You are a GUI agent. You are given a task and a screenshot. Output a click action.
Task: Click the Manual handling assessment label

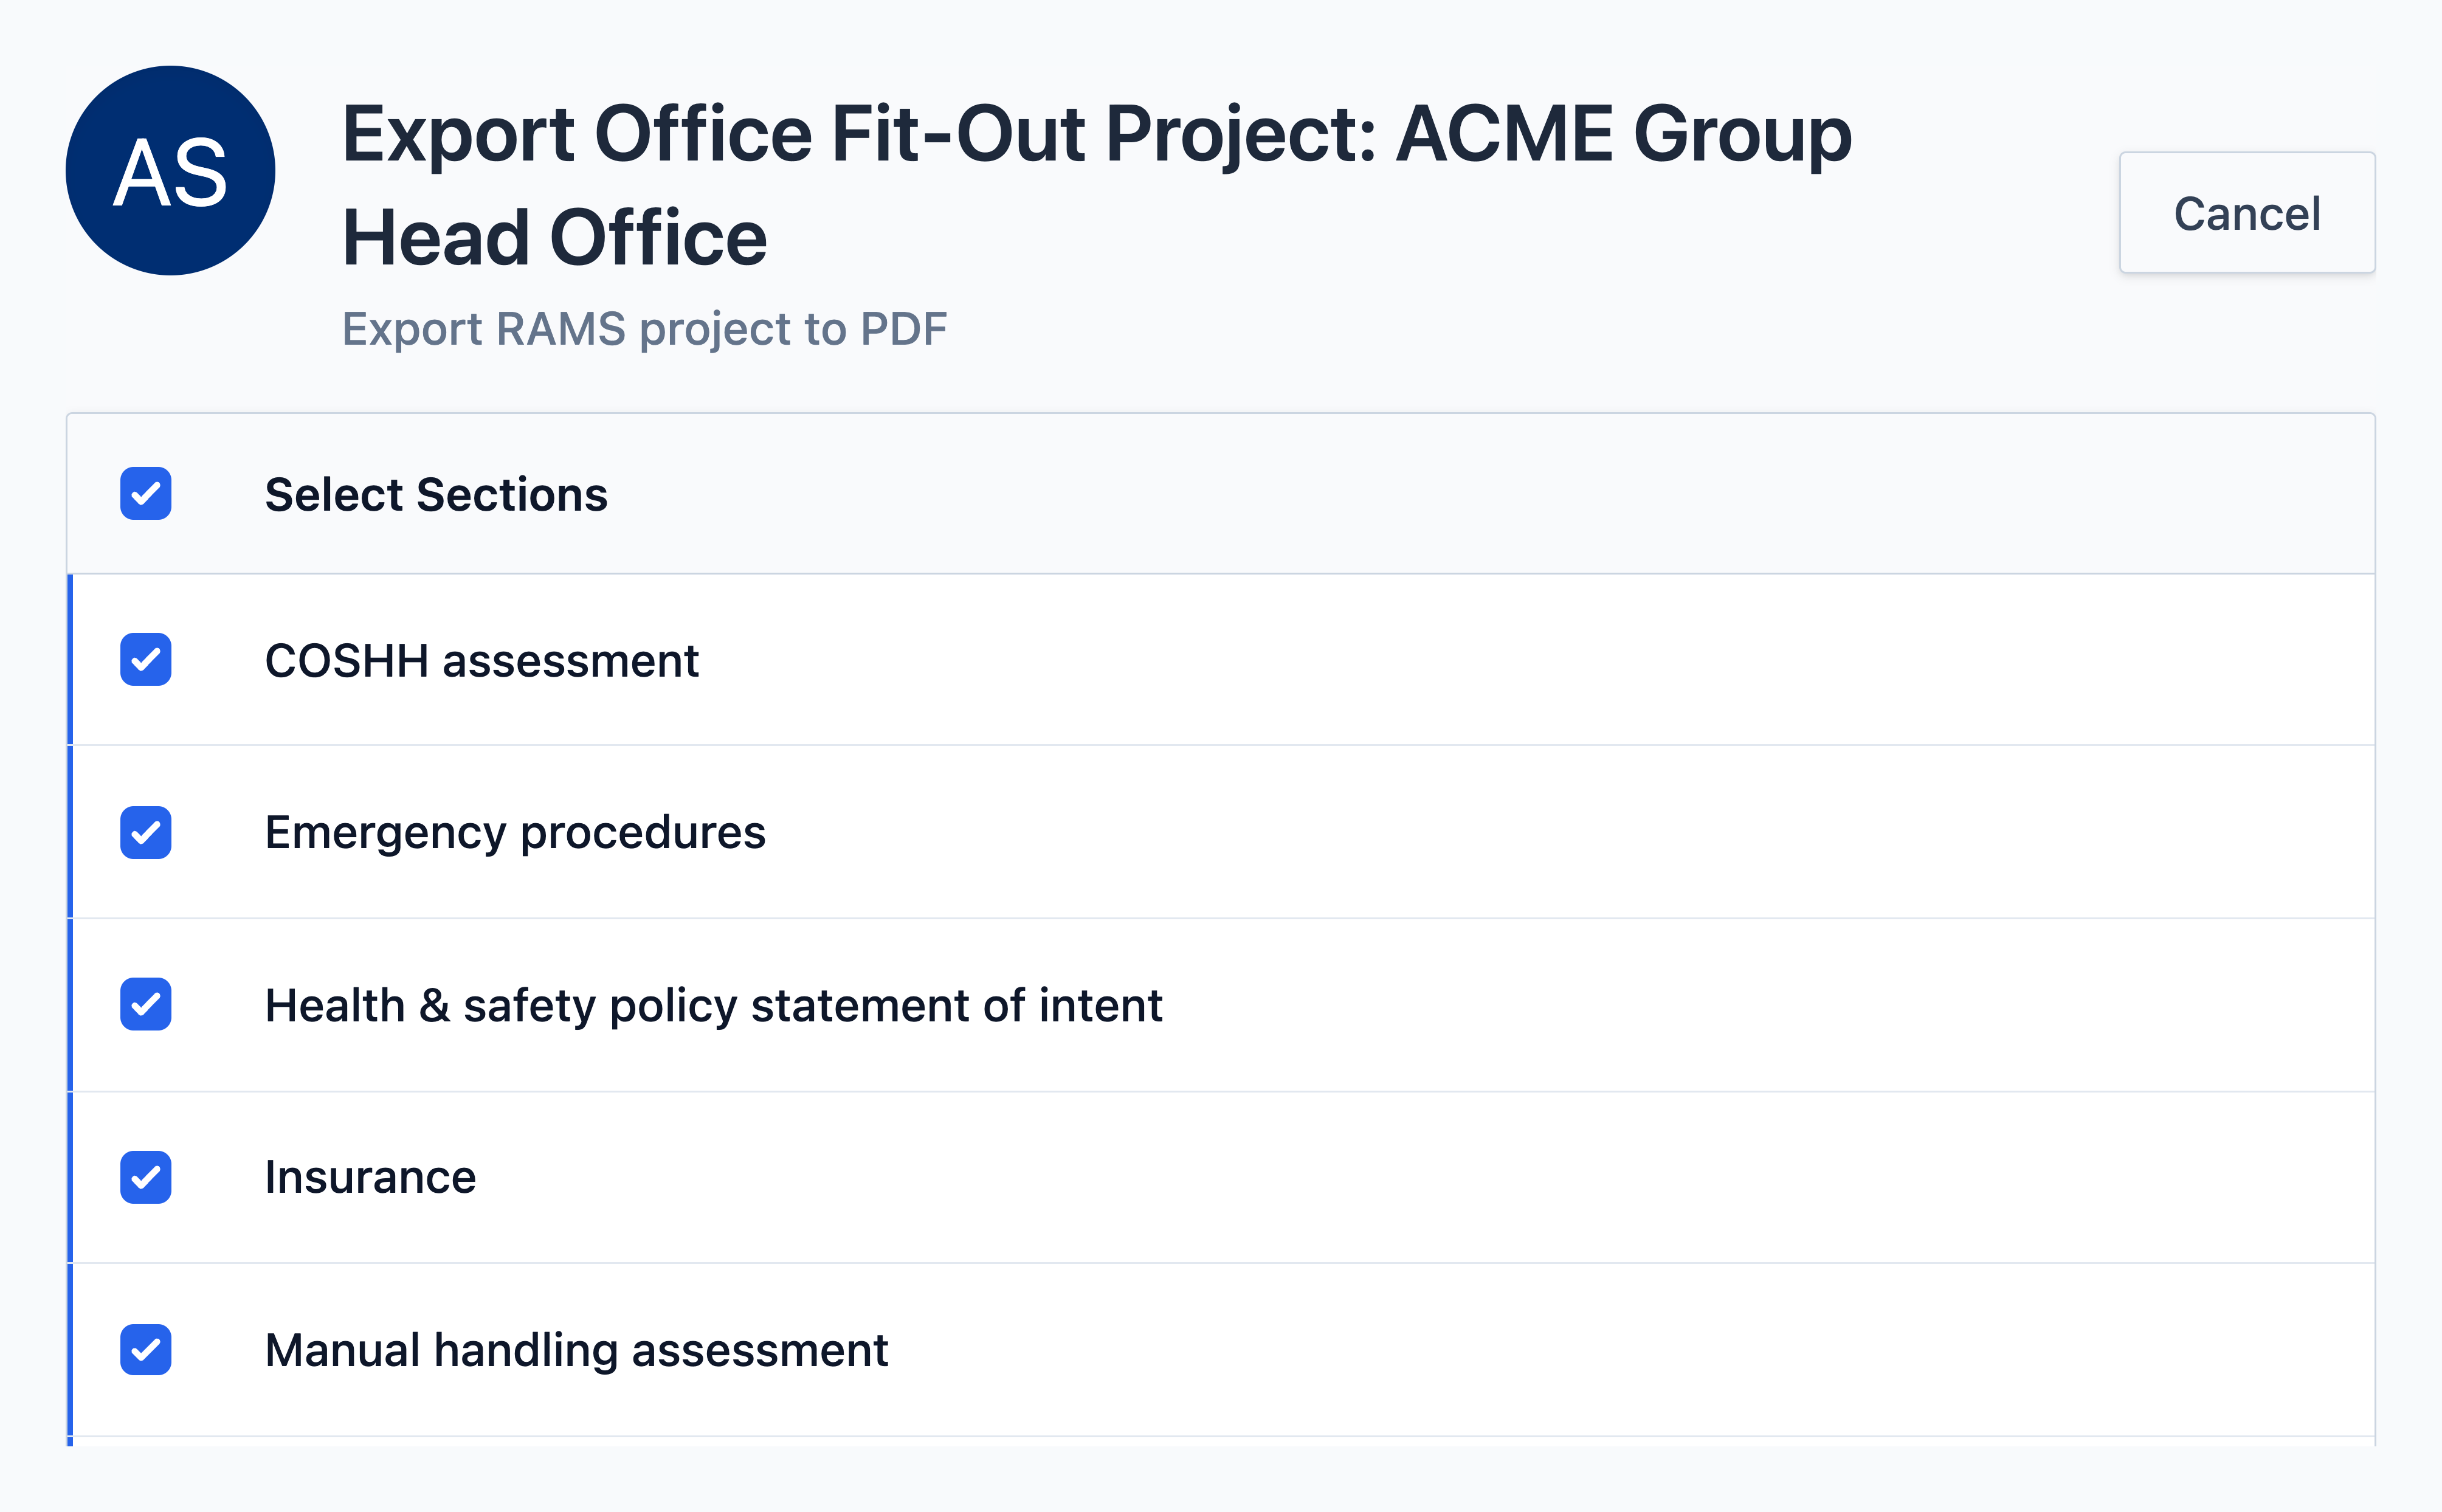pyautogui.click(x=576, y=1351)
